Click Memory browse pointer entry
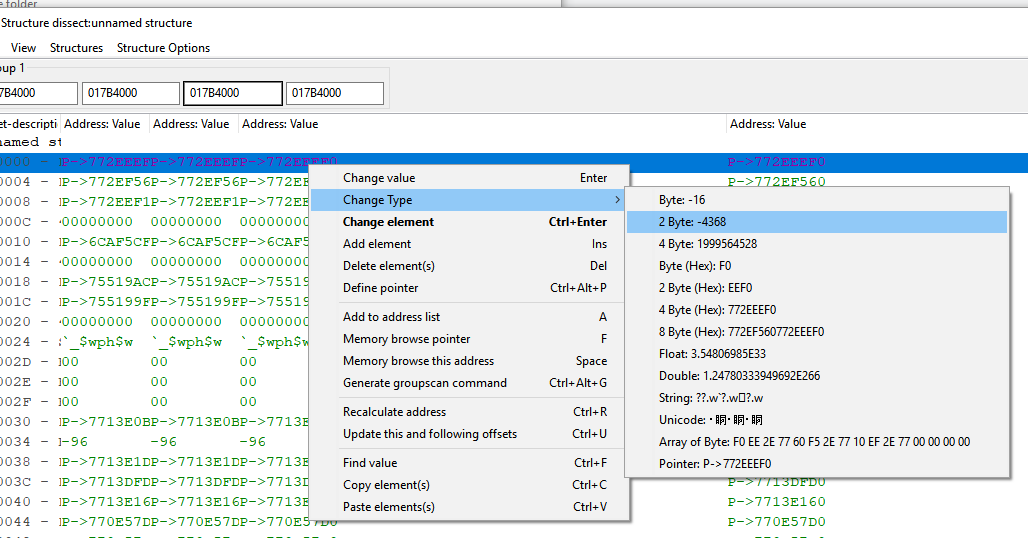 tap(406, 339)
